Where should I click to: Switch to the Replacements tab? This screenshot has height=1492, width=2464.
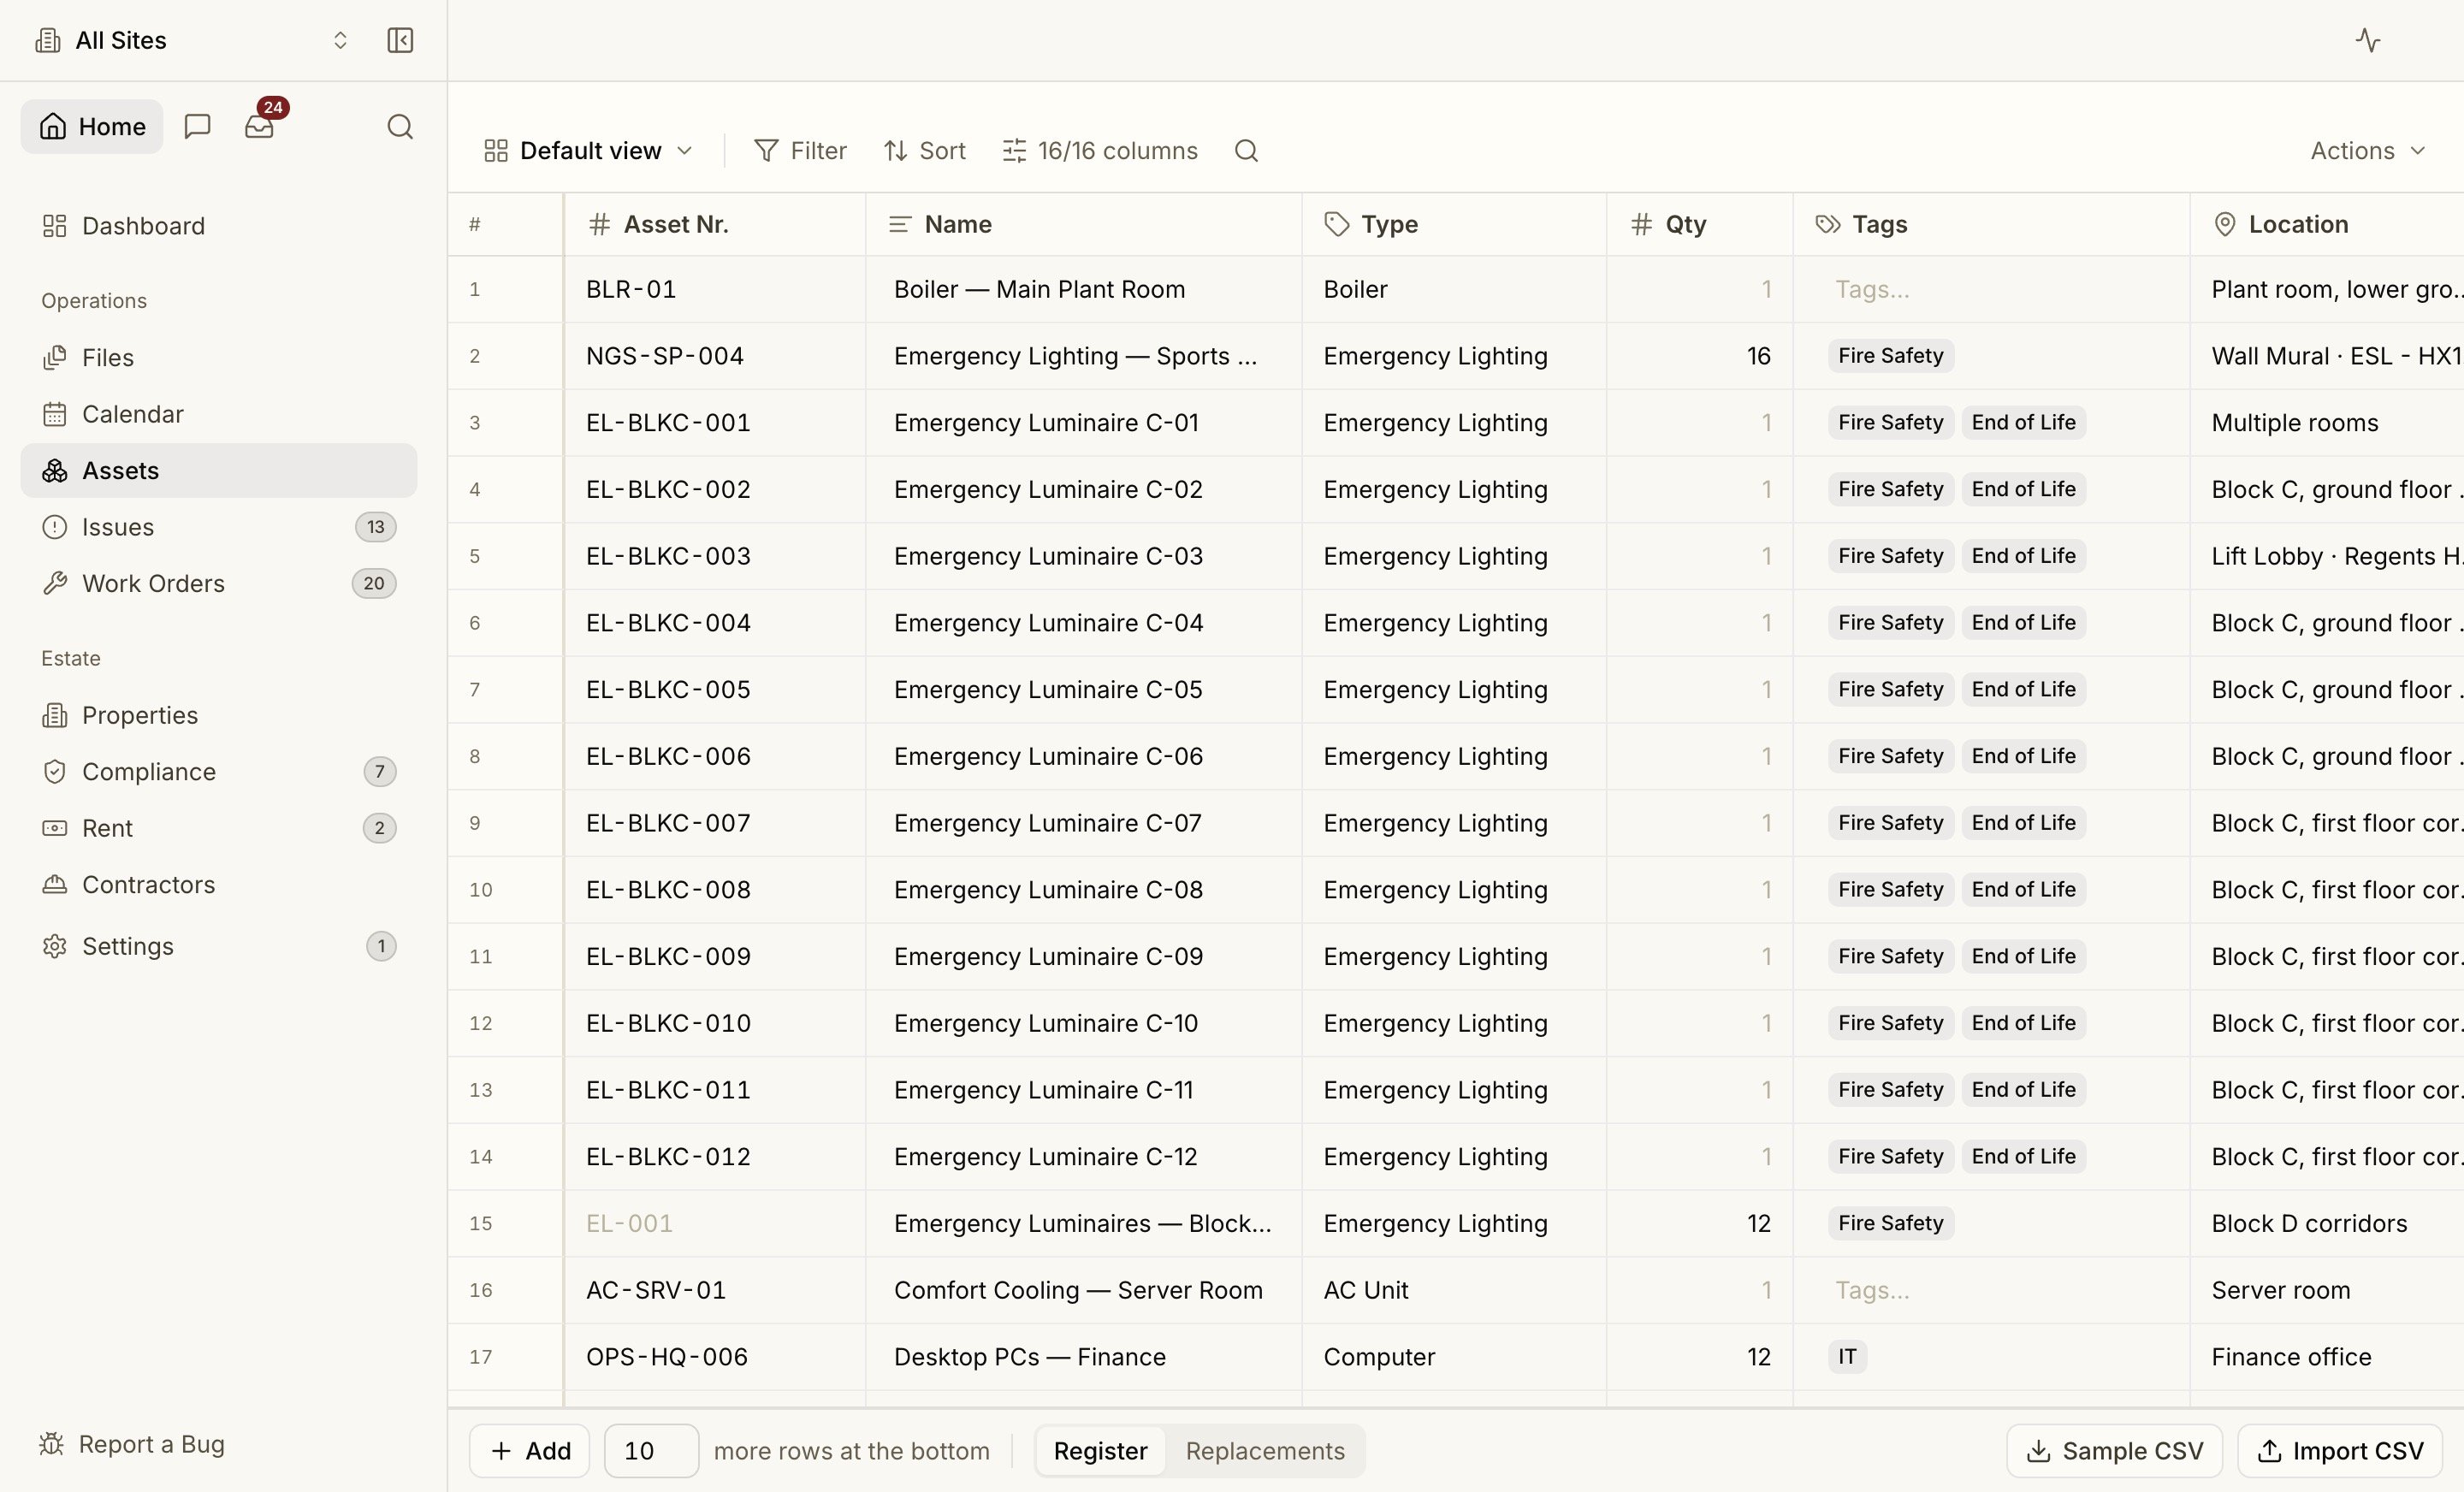pos(1265,1451)
